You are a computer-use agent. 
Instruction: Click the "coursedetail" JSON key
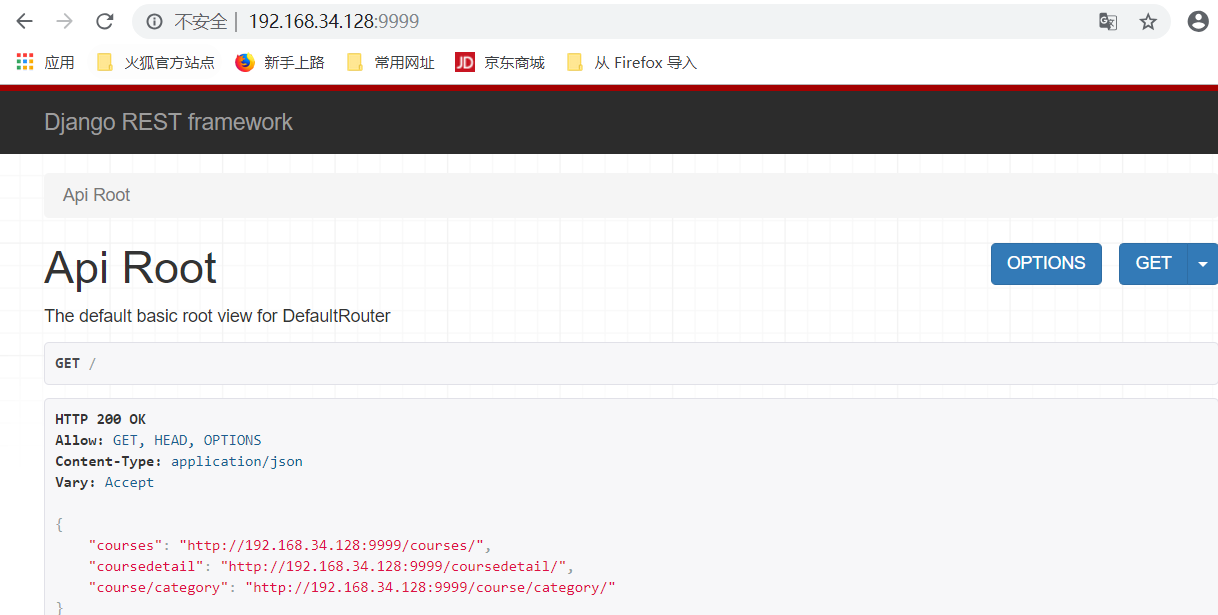pos(146,566)
